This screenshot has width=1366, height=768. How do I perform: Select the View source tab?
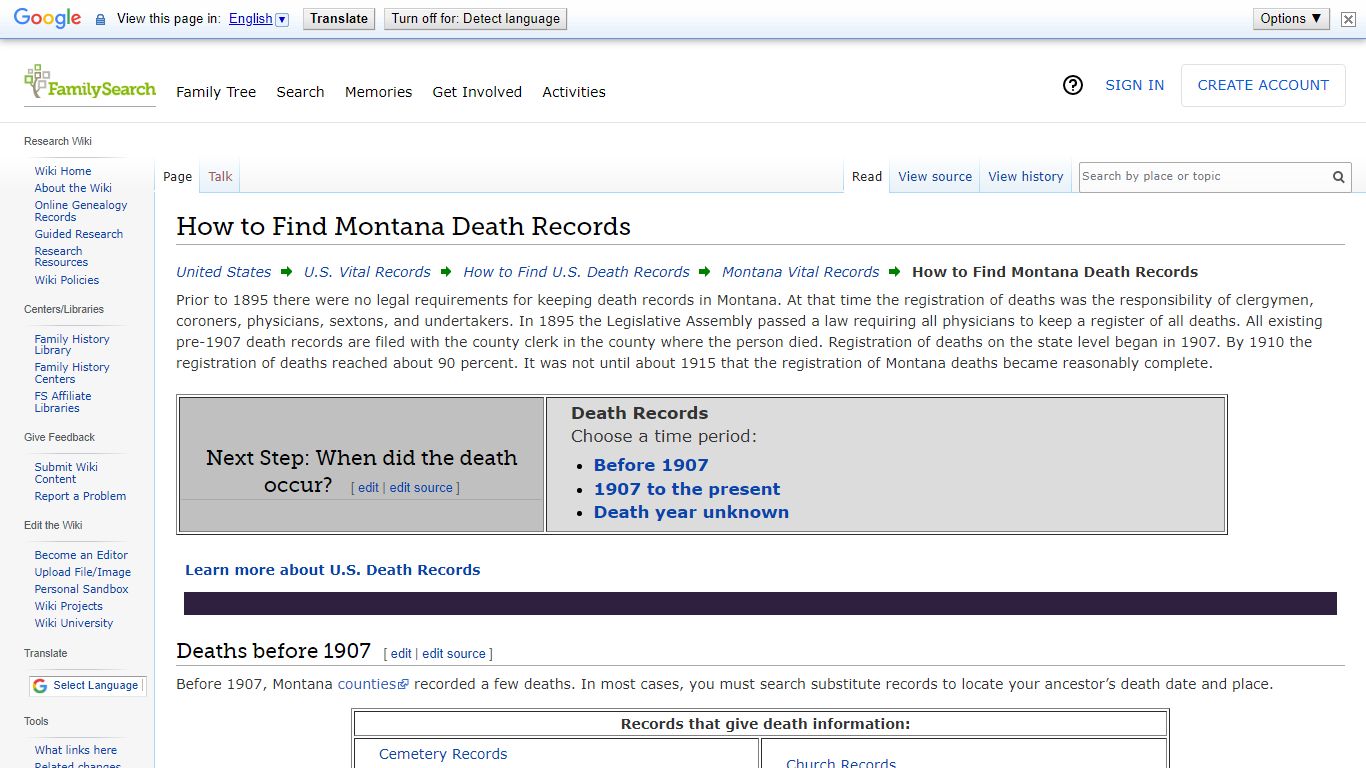[935, 176]
